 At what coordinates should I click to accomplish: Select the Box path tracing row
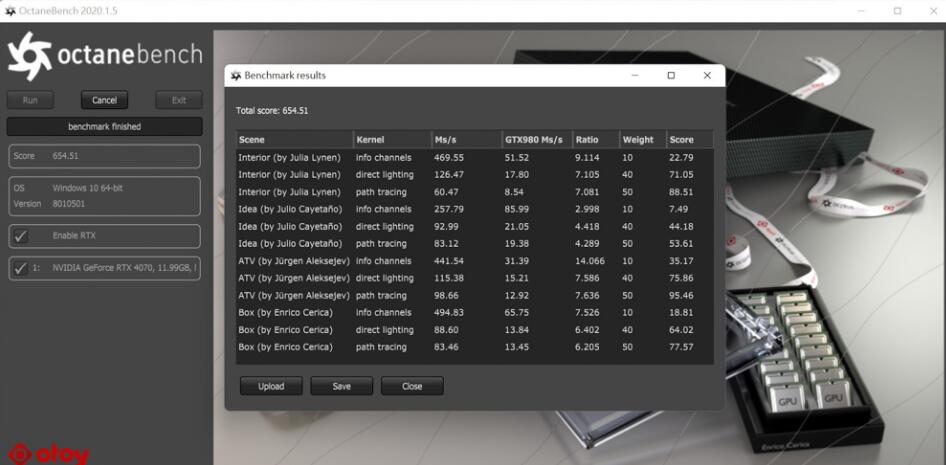coord(475,347)
